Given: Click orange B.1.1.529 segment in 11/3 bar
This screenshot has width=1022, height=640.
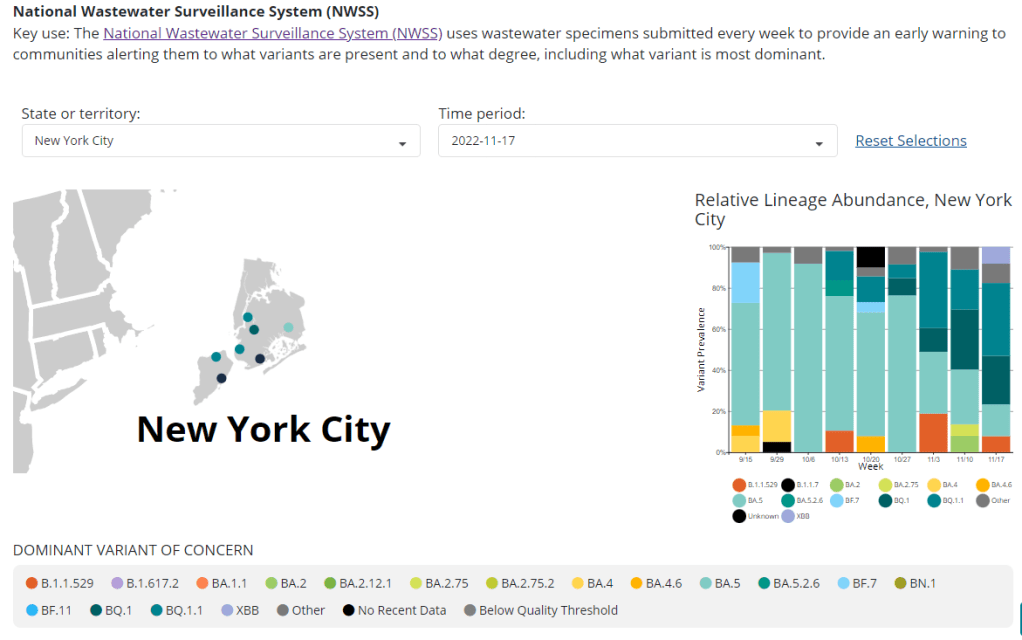Looking at the screenshot, I should [x=933, y=432].
